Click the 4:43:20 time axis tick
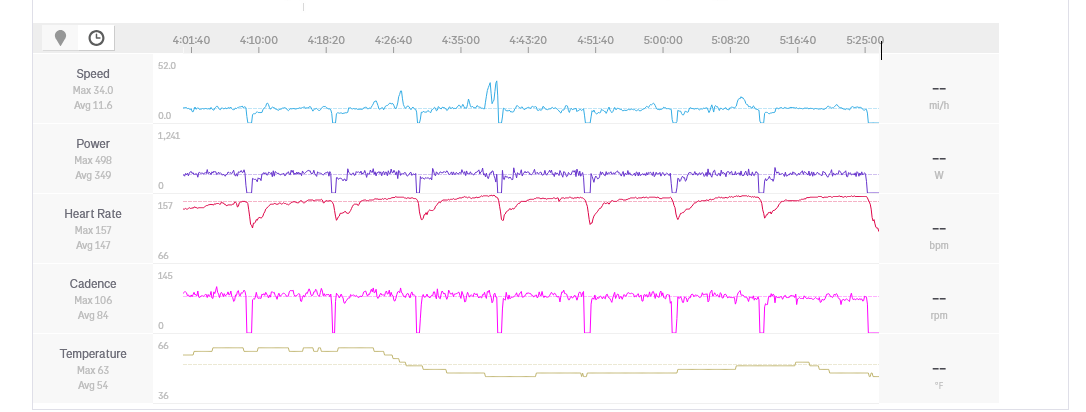Viewport: 1086px width, 412px height. click(x=528, y=40)
